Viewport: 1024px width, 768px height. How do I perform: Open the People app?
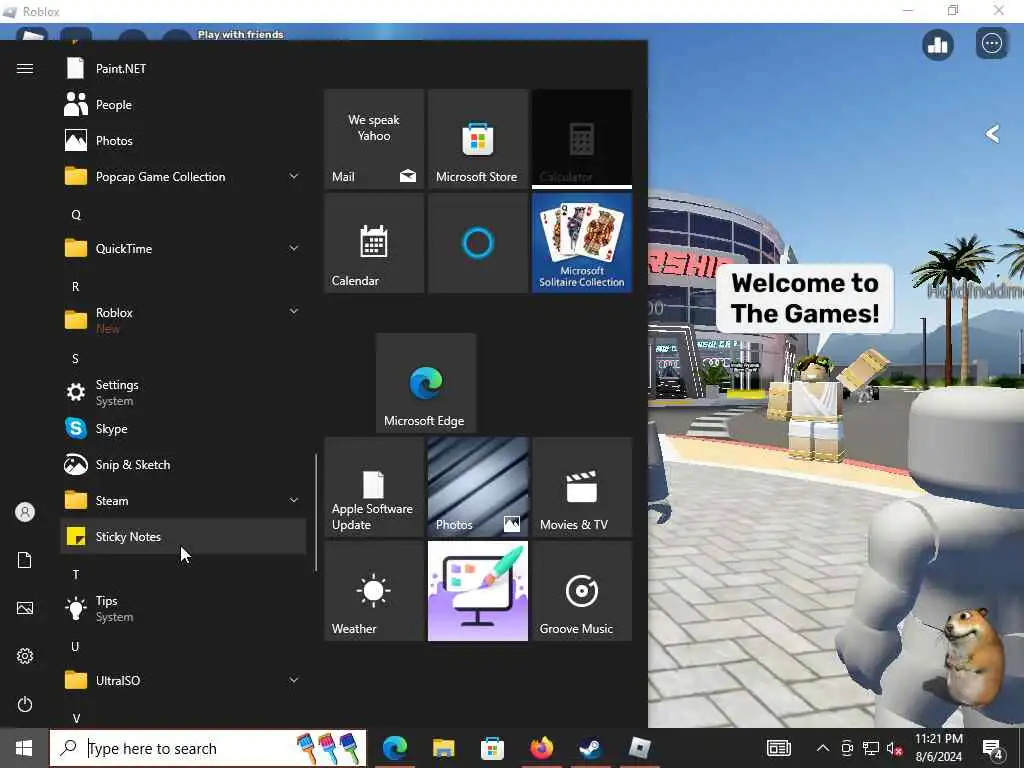183,104
